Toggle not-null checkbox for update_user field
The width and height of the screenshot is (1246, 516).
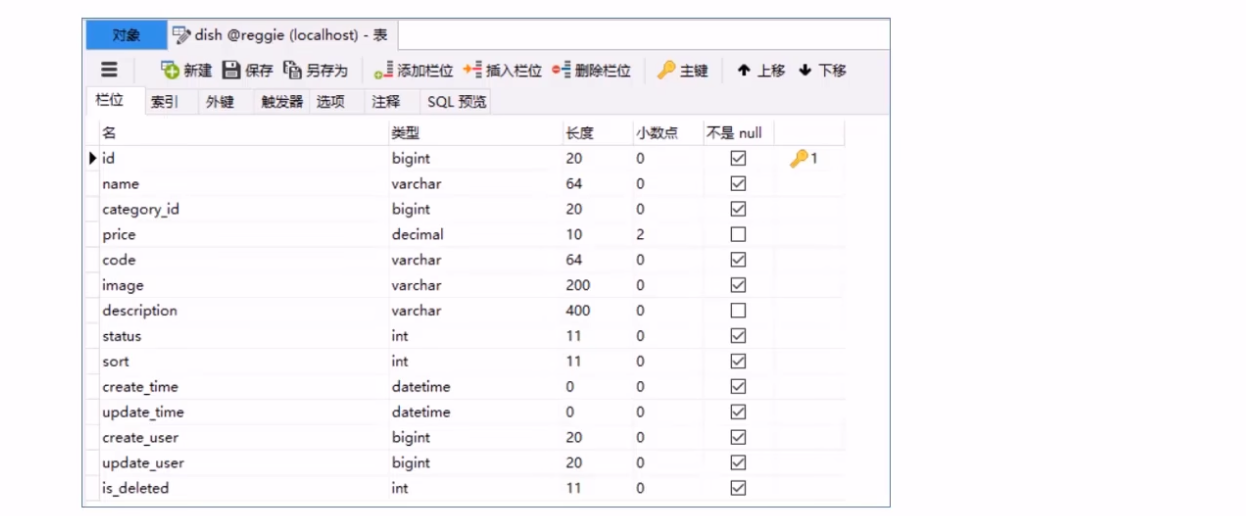pyautogui.click(x=738, y=463)
